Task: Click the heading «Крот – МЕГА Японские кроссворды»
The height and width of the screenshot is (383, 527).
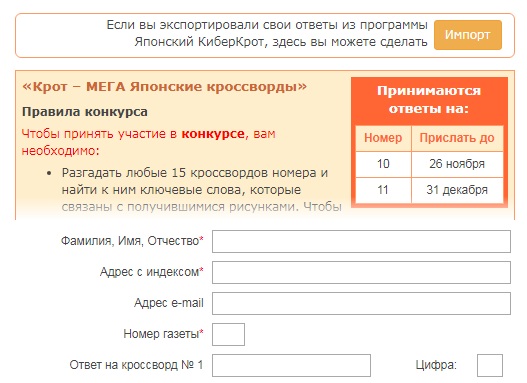Action: tap(164, 87)
